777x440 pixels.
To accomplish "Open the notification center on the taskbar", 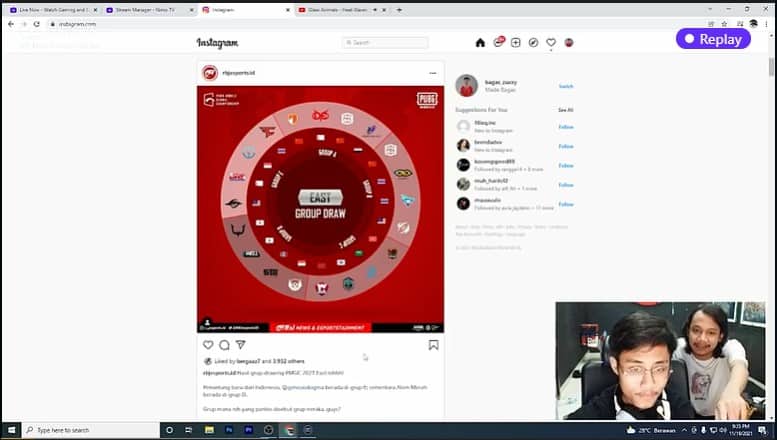I will tap(762, 430).
